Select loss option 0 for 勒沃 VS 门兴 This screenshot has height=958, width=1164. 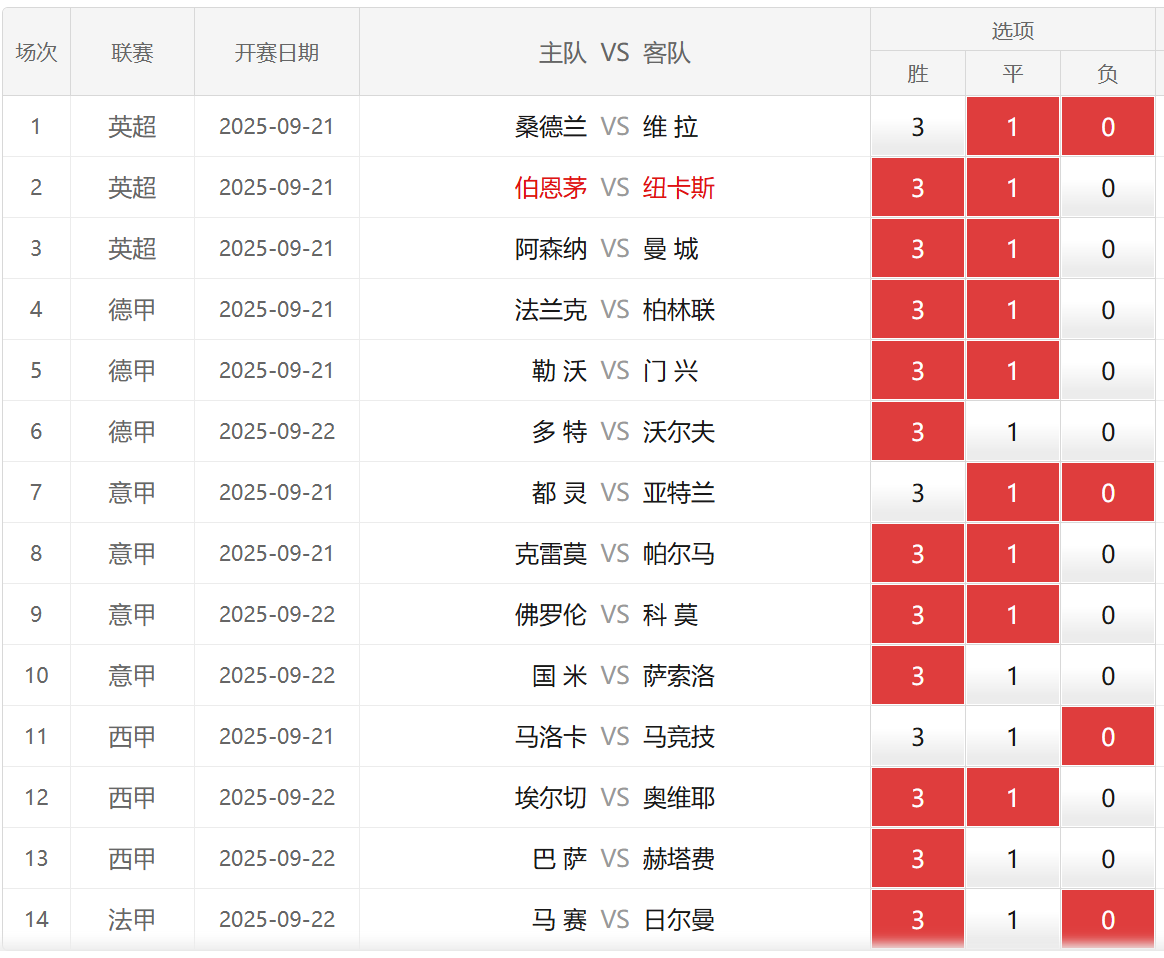coord(1107,371)
